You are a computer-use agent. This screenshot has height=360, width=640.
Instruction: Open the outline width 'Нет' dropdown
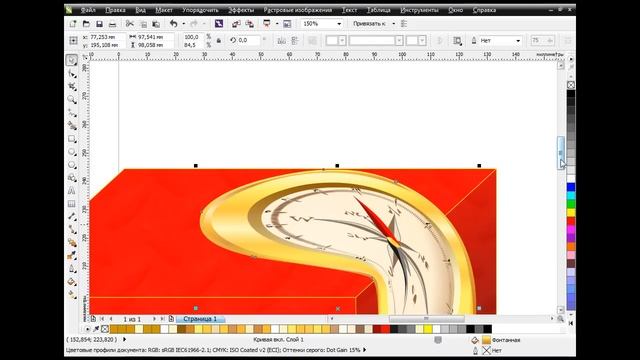pos(518,40)
